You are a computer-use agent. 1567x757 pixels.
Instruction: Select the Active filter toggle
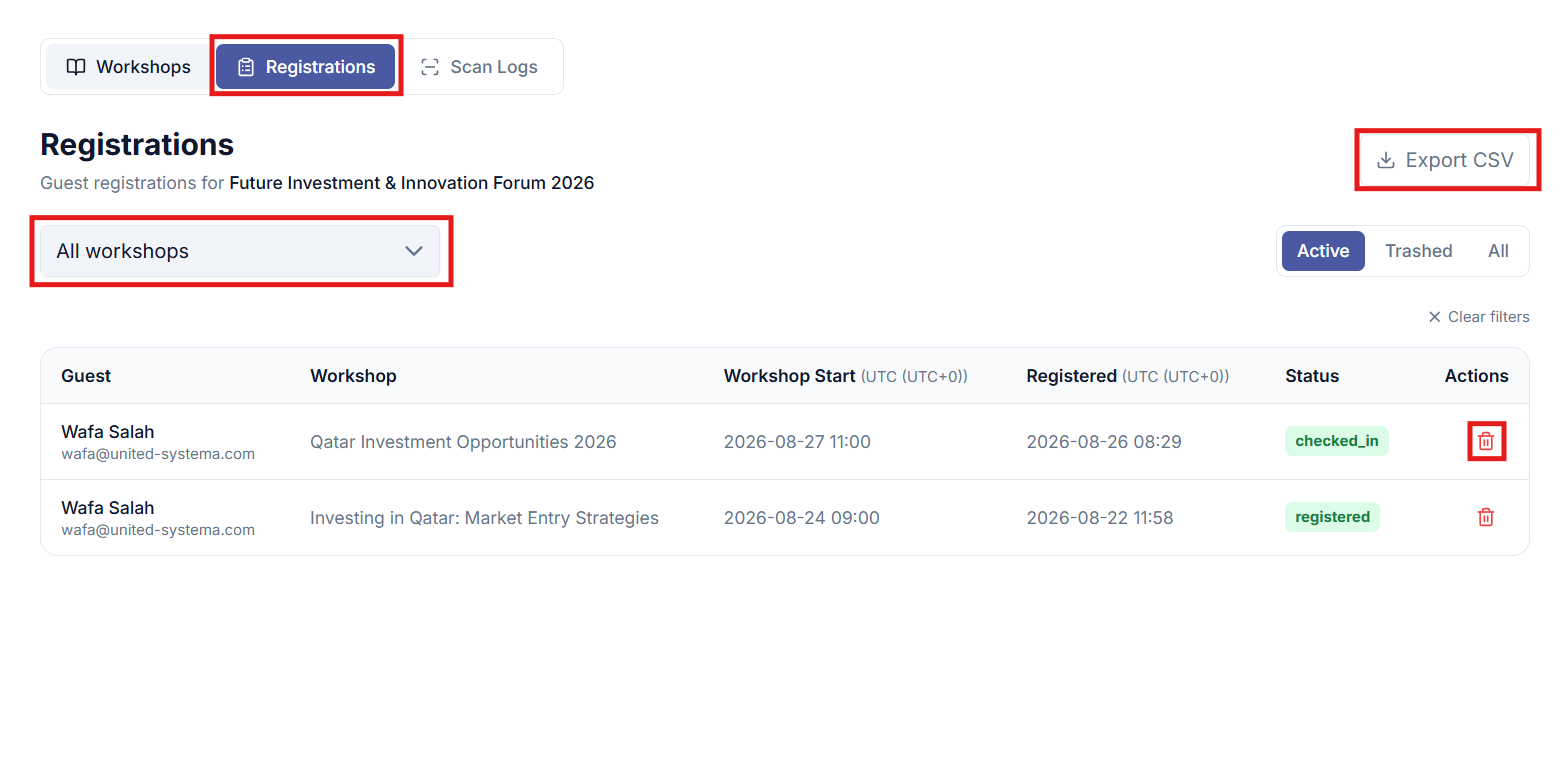click(1323, 251)
